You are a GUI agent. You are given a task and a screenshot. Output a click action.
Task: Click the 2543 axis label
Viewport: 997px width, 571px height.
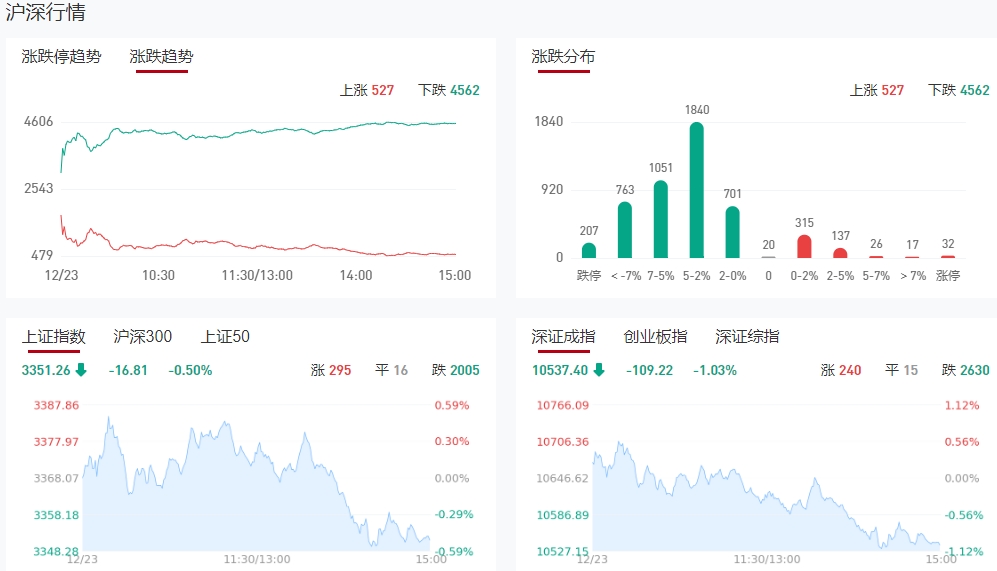click(x=39, y=188)
